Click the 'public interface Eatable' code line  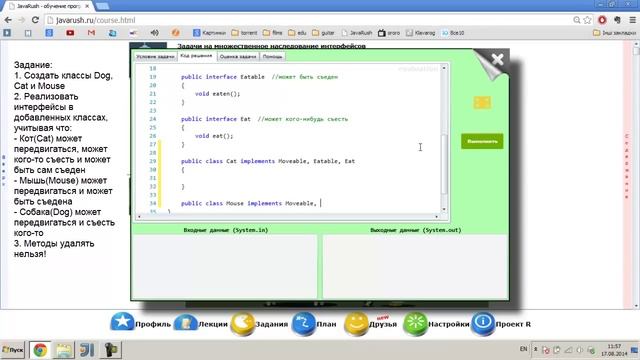pyautogui.click(x=260, y=77)
